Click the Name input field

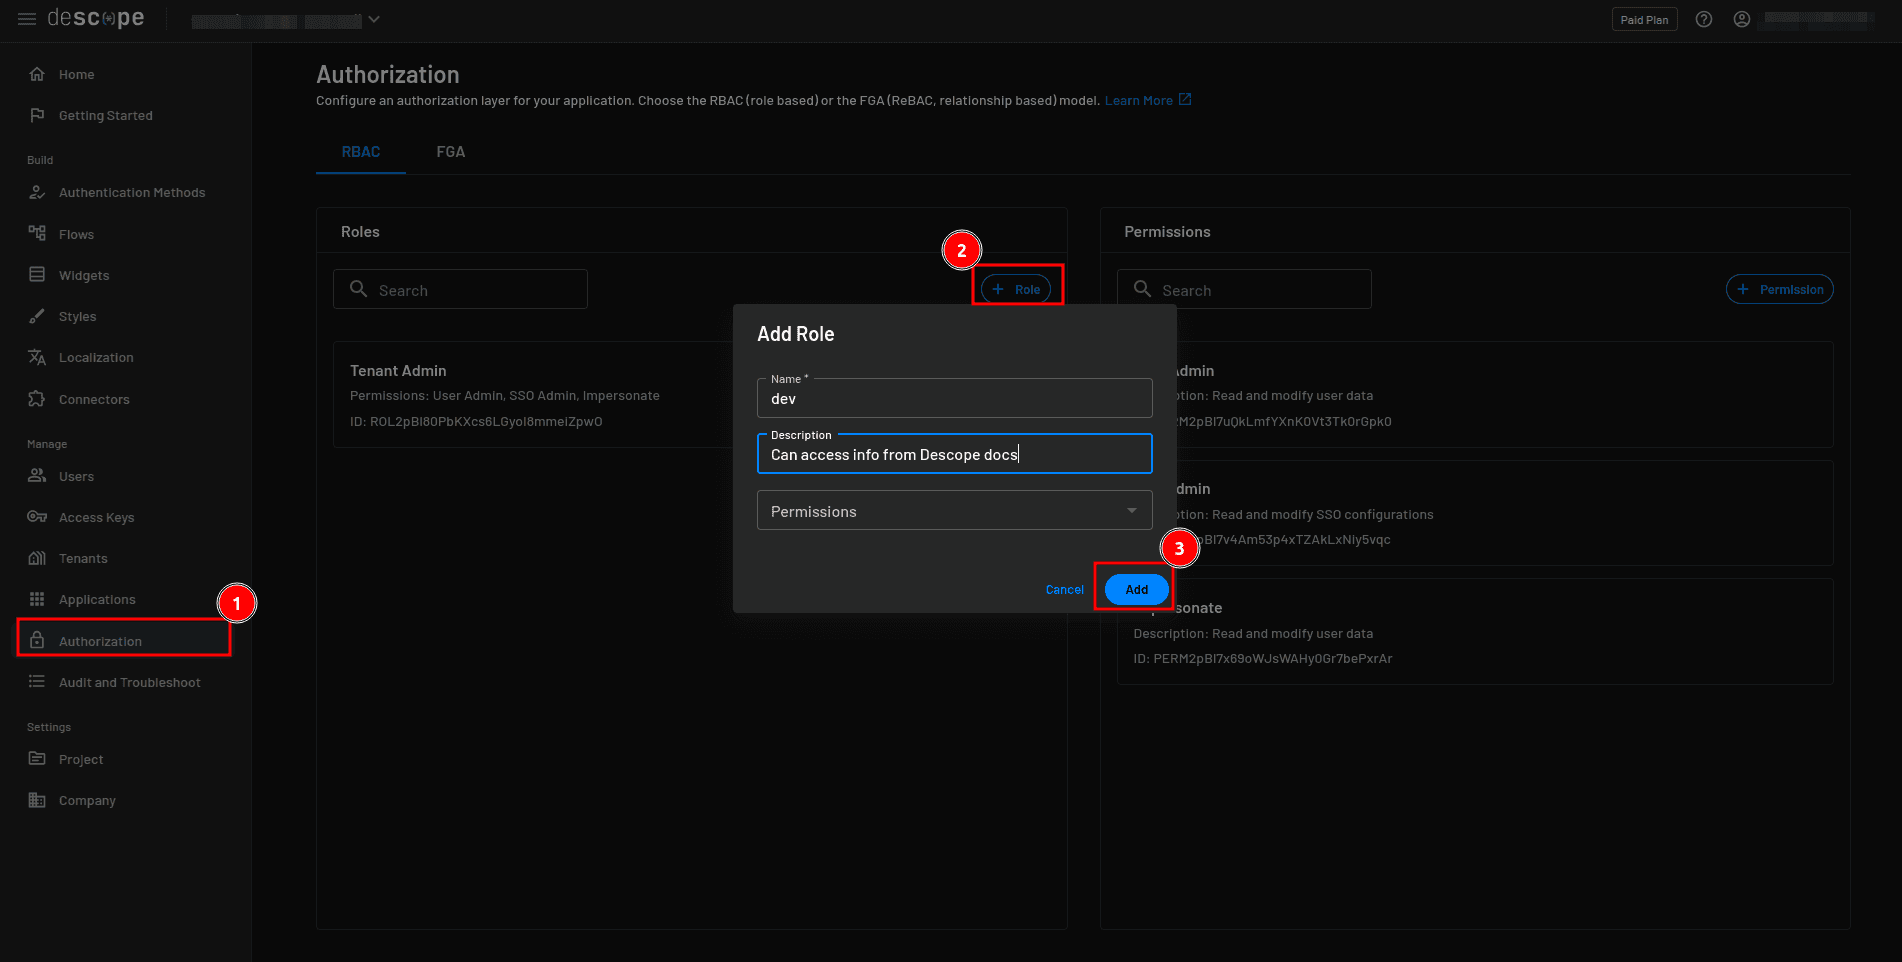[954, 399]
